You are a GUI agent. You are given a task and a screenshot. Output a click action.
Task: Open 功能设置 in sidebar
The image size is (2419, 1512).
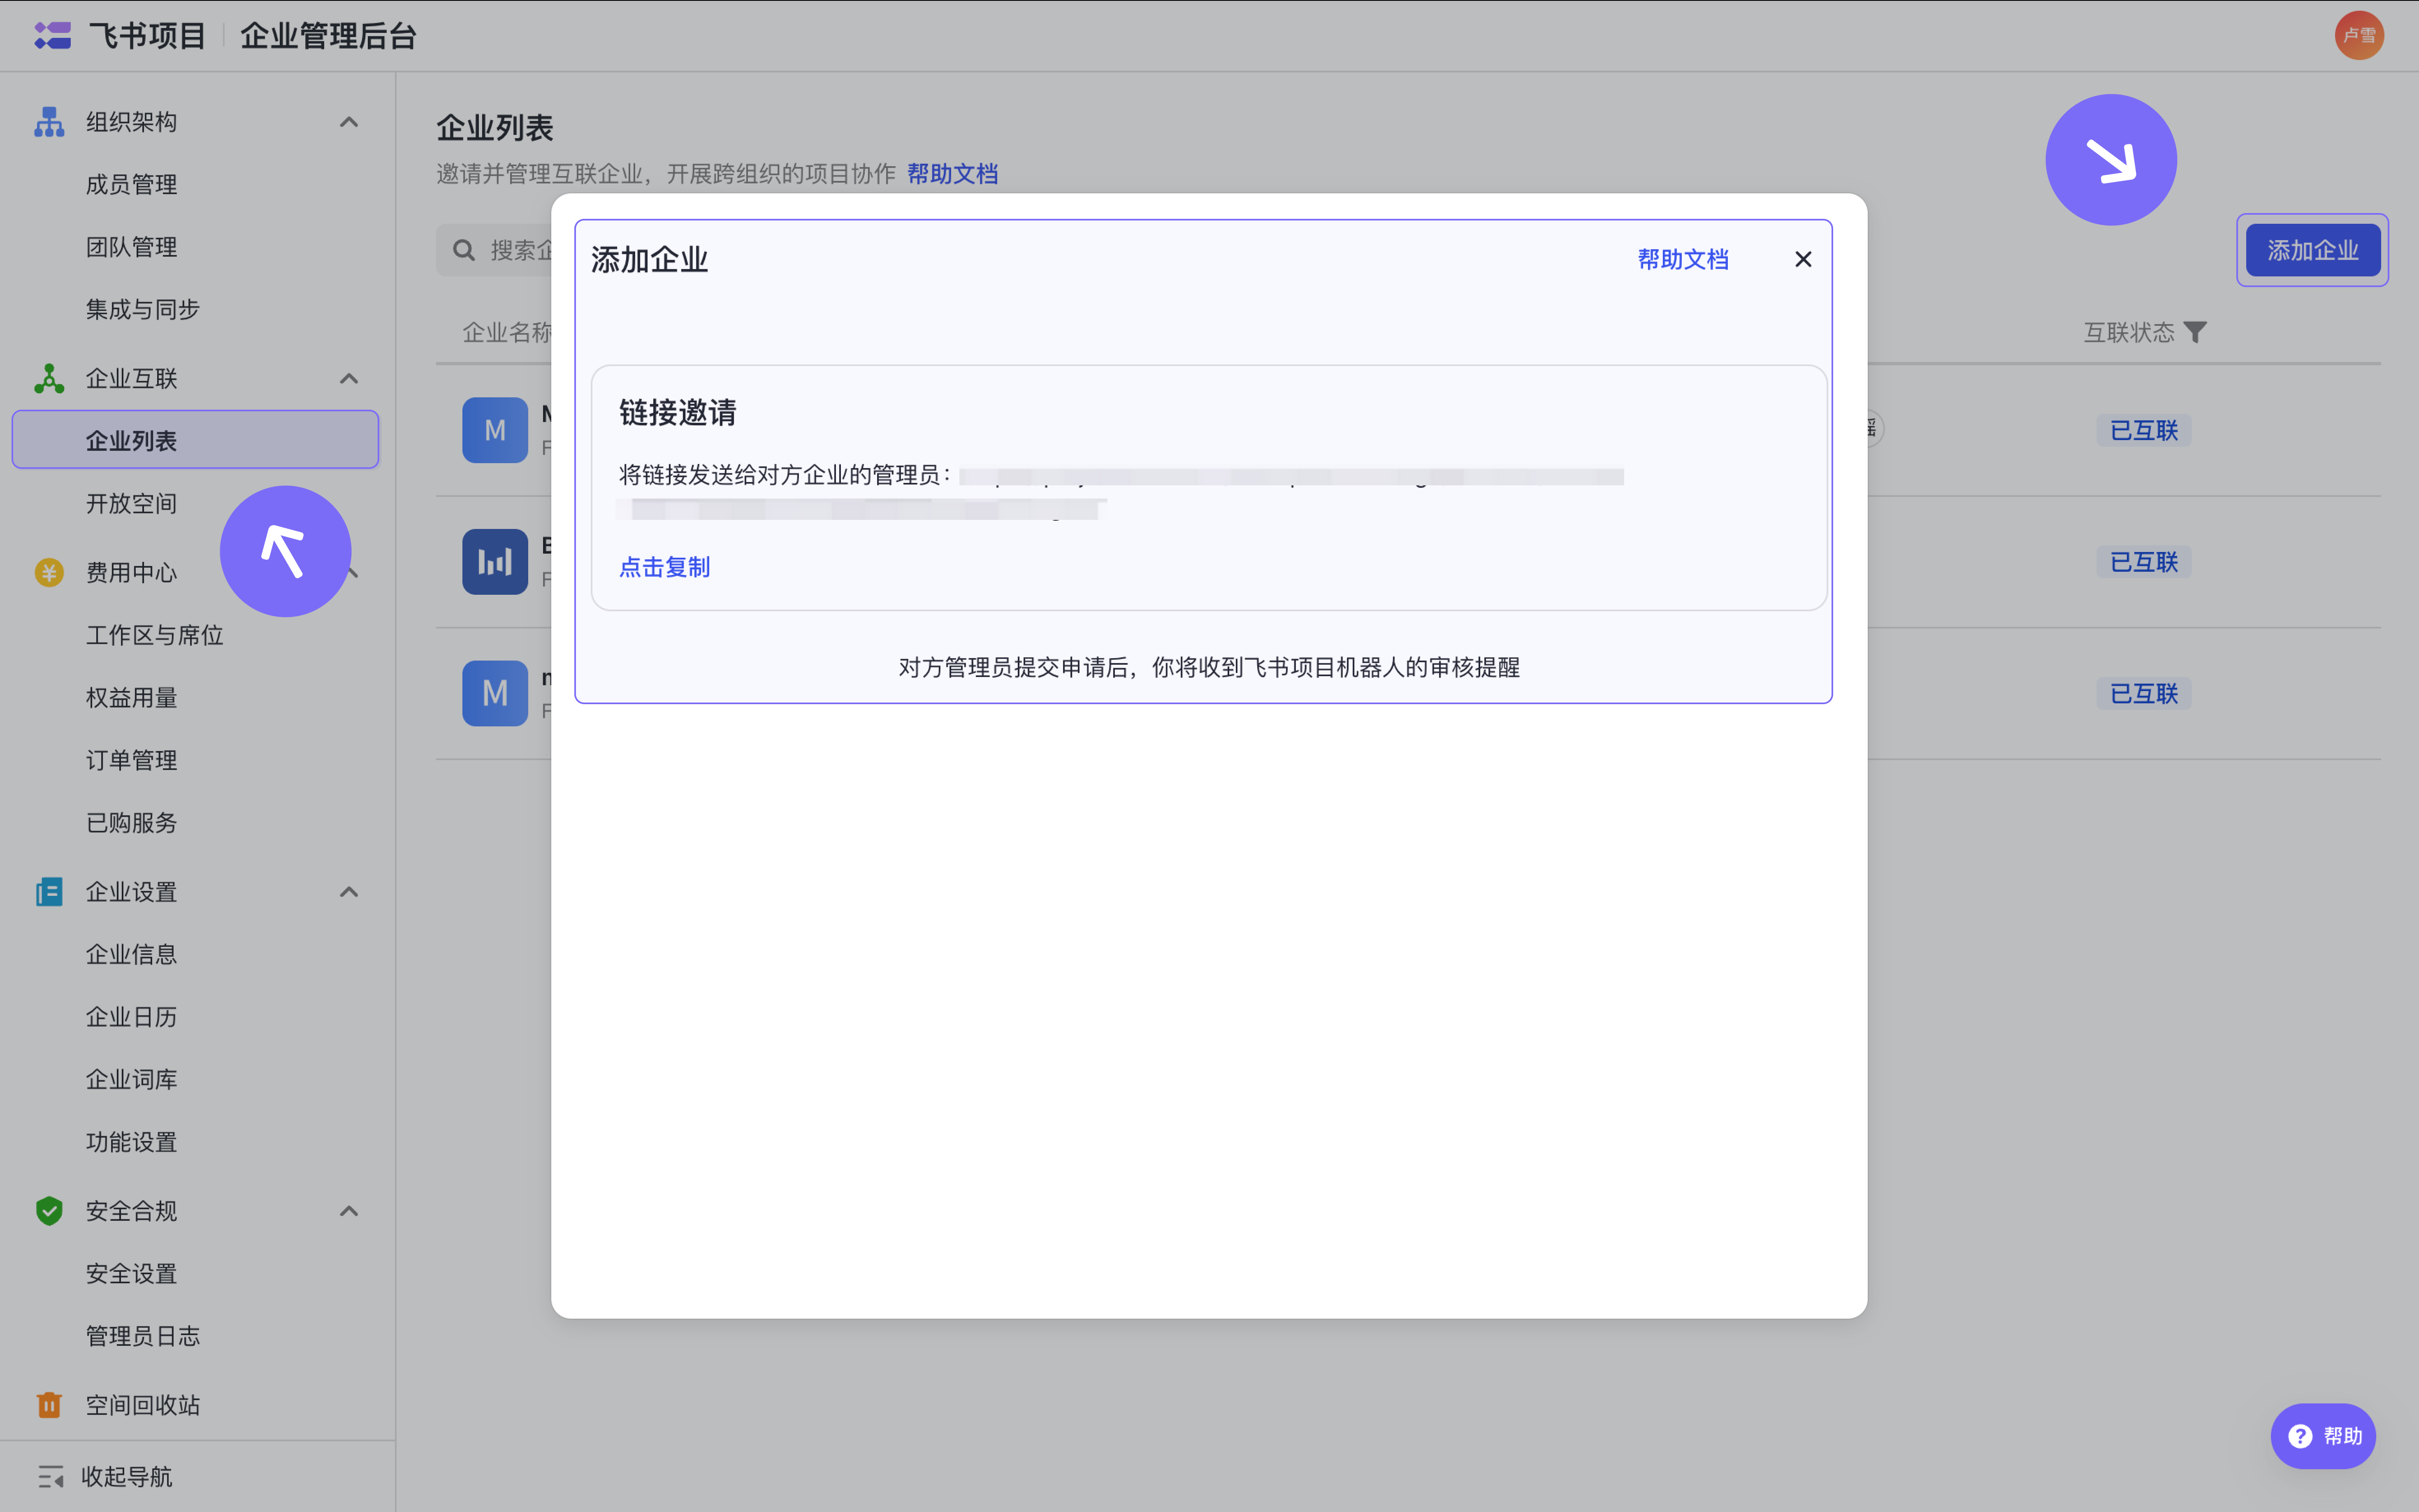coord(131,1141)
